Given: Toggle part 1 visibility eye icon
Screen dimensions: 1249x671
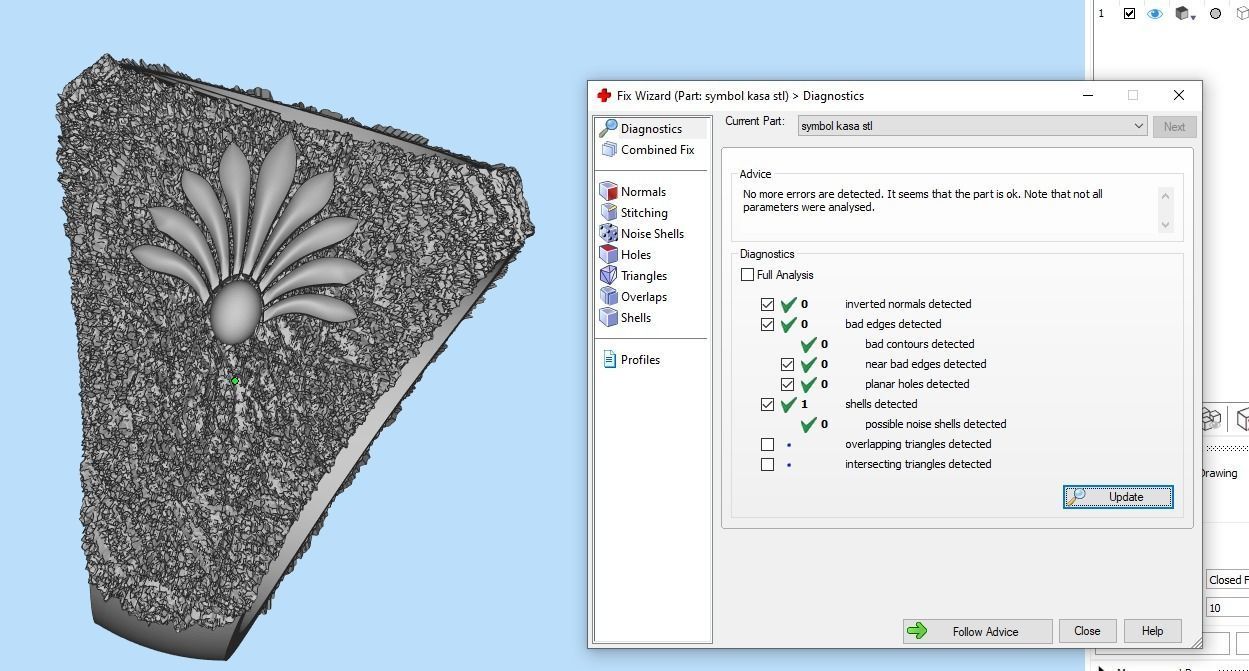Looking at the screenshot, I should pos(1154,13).
